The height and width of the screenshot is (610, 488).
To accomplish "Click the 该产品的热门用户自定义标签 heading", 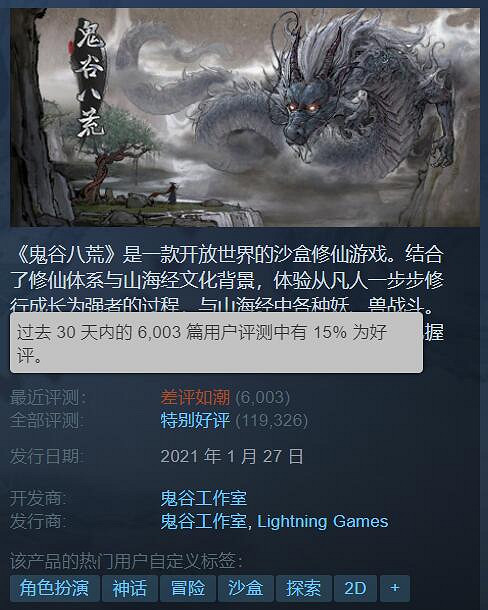I will pyautogui.click(x=126, y=561).
